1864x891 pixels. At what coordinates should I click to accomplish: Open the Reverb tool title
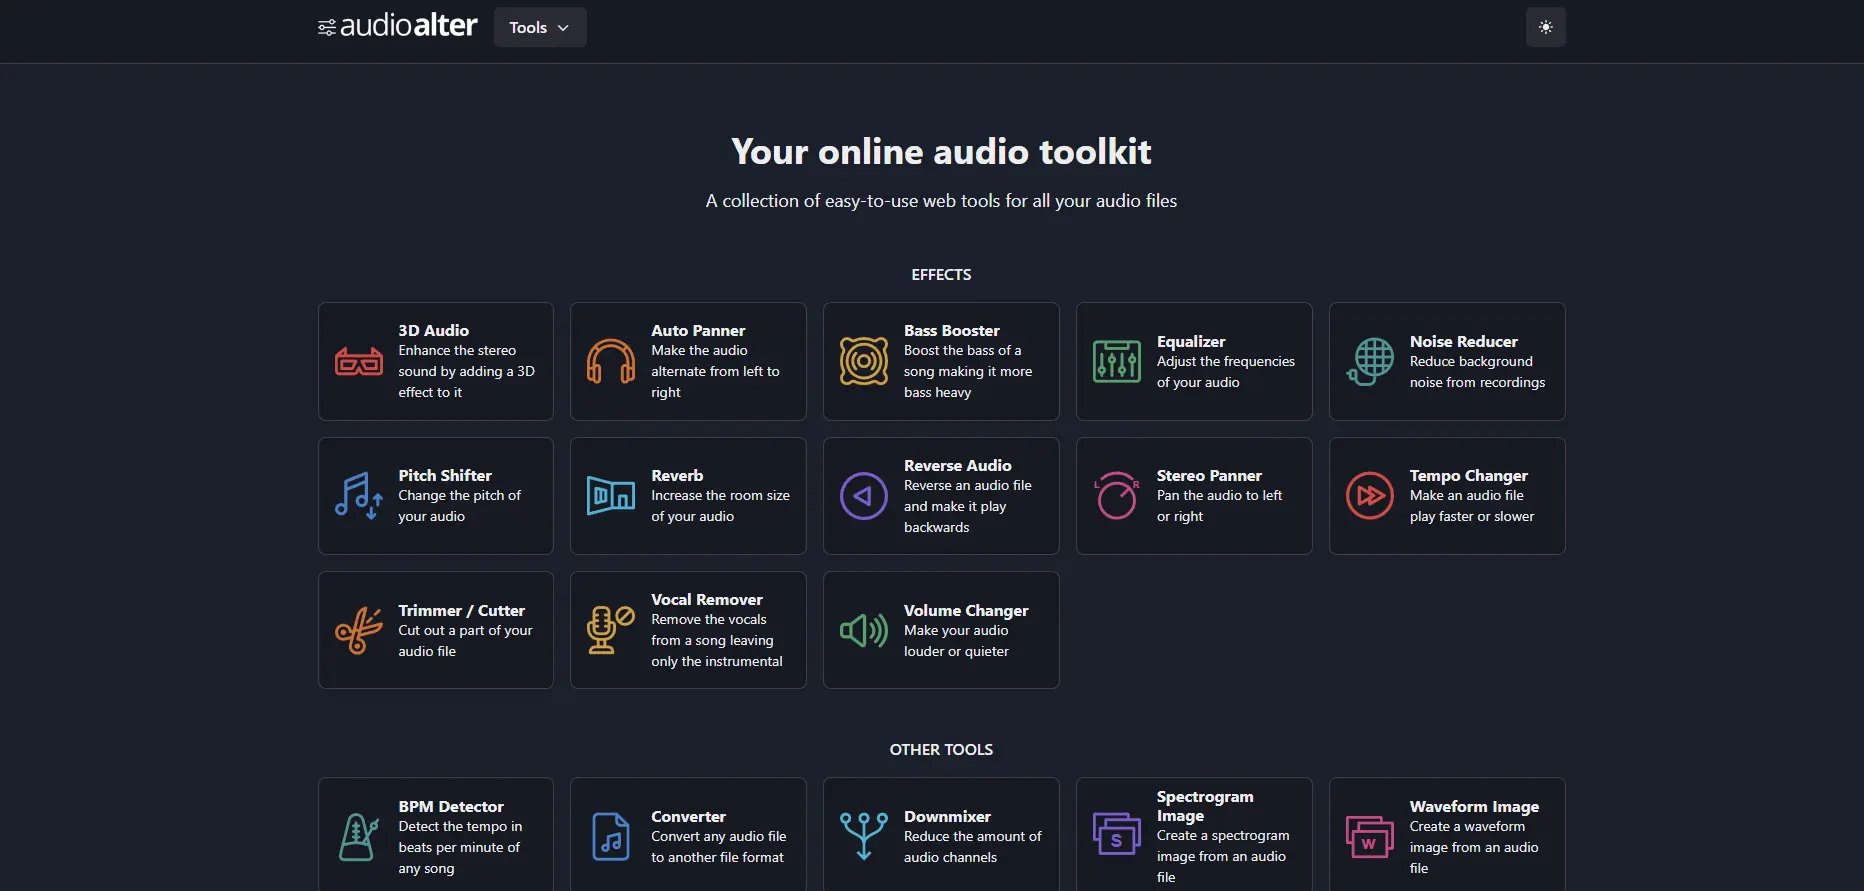[677, 476]
